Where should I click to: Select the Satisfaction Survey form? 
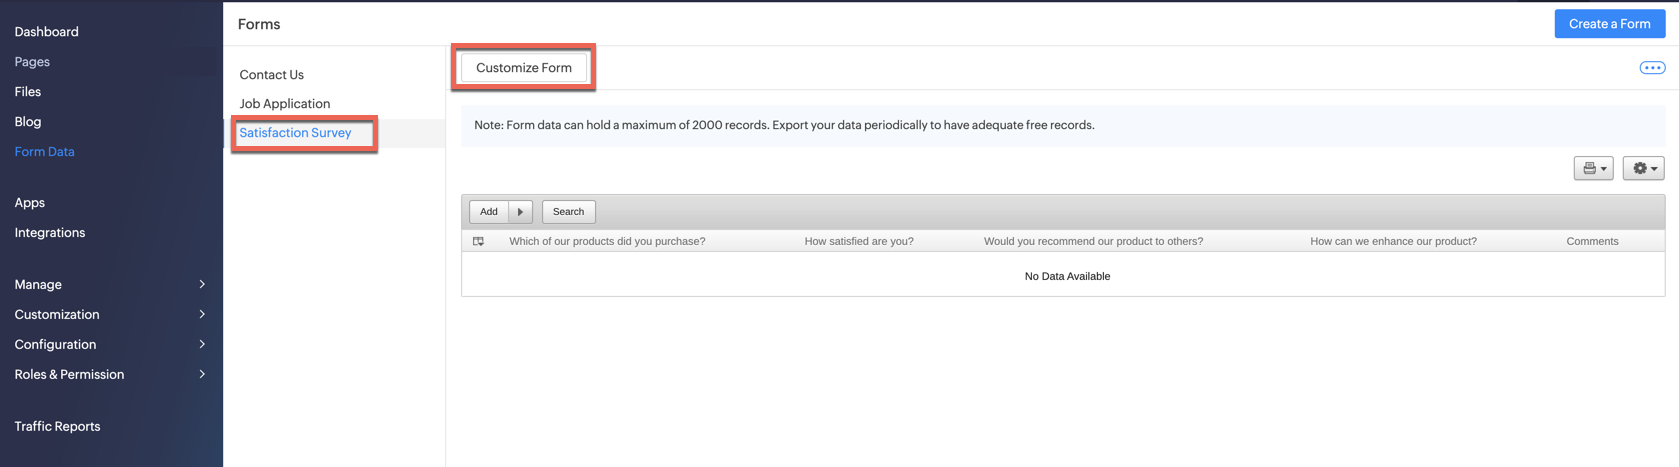pos(295,133)
